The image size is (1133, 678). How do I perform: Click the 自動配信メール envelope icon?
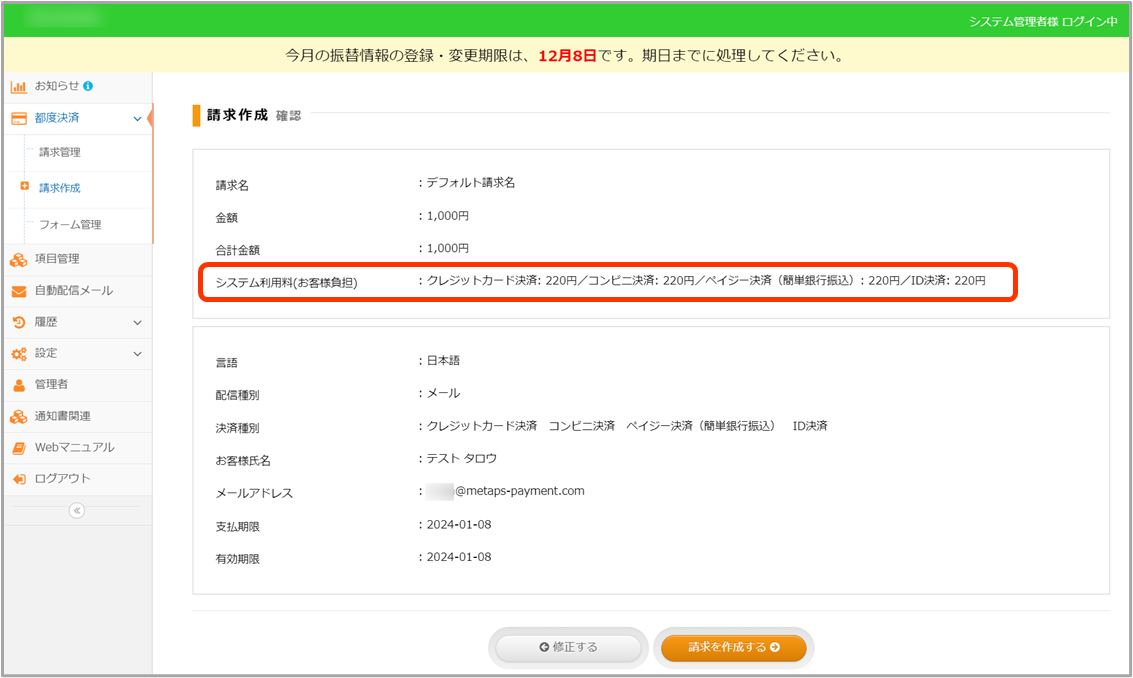tap(18, 291)
